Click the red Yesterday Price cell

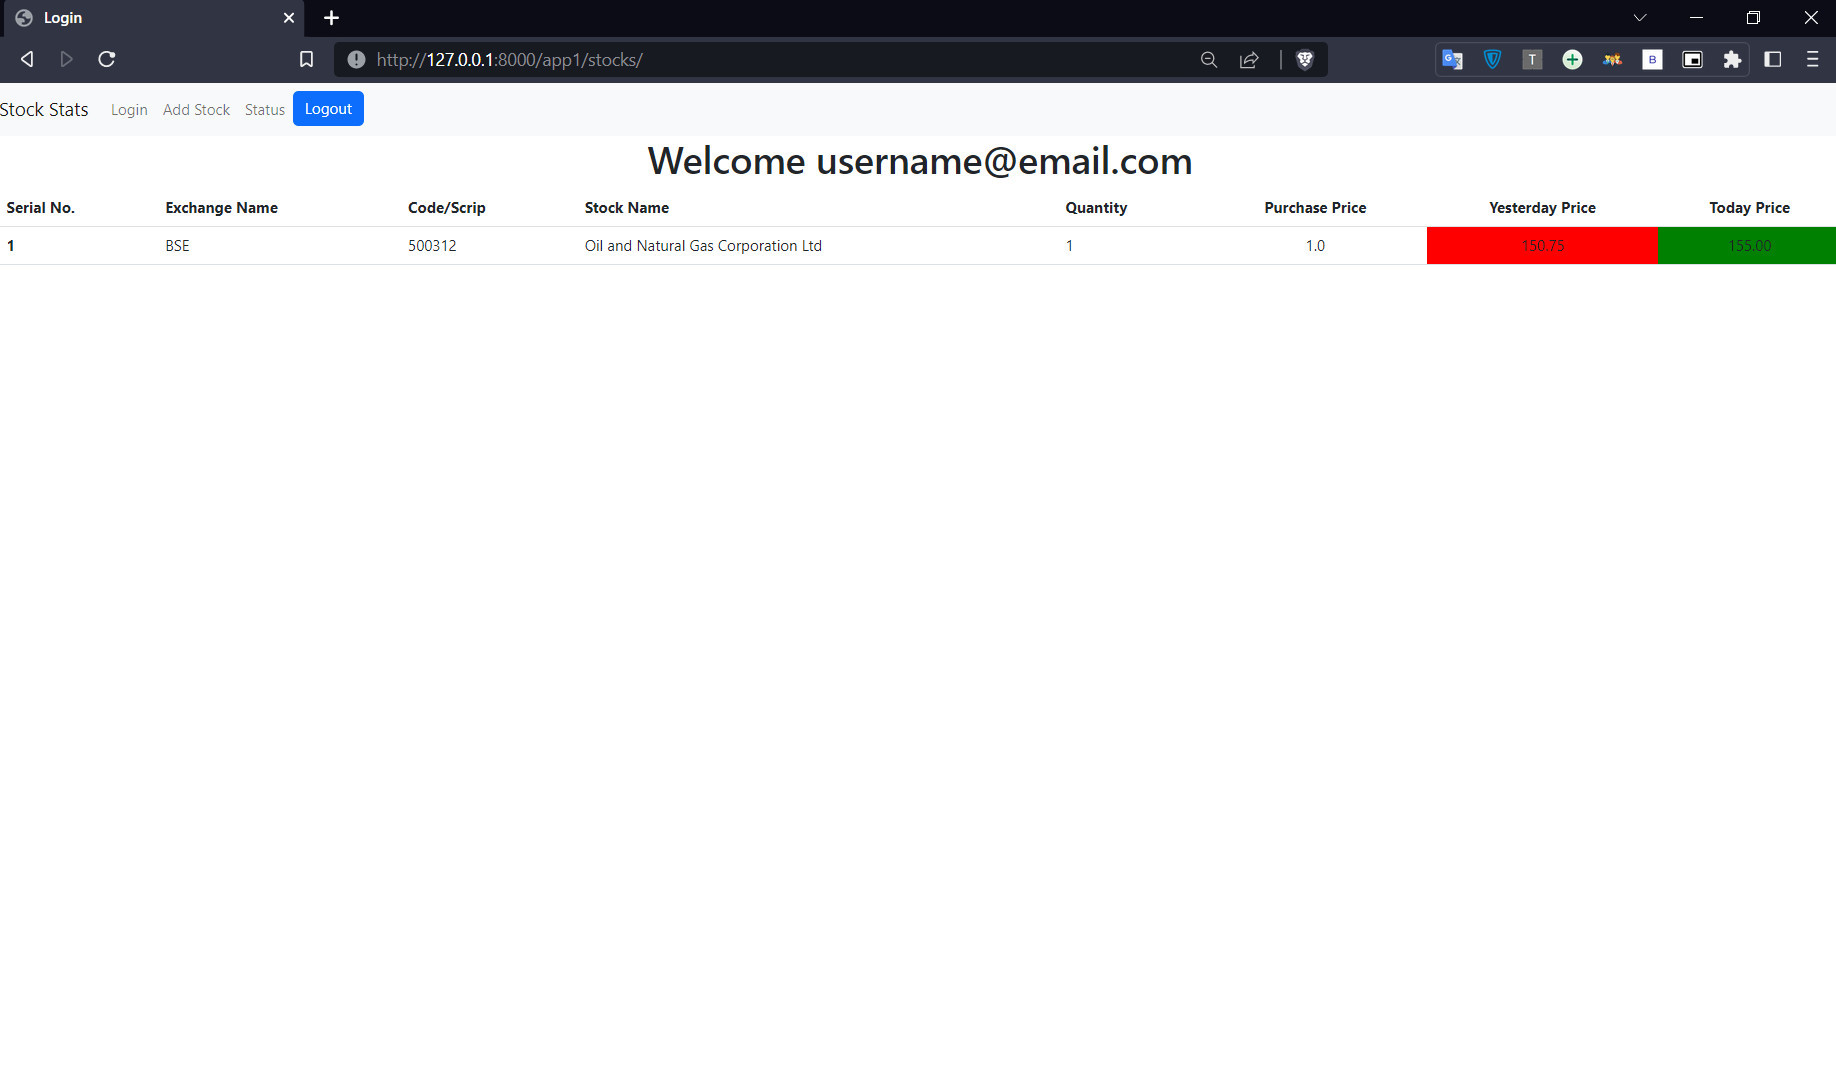(x=1541, y=245)
